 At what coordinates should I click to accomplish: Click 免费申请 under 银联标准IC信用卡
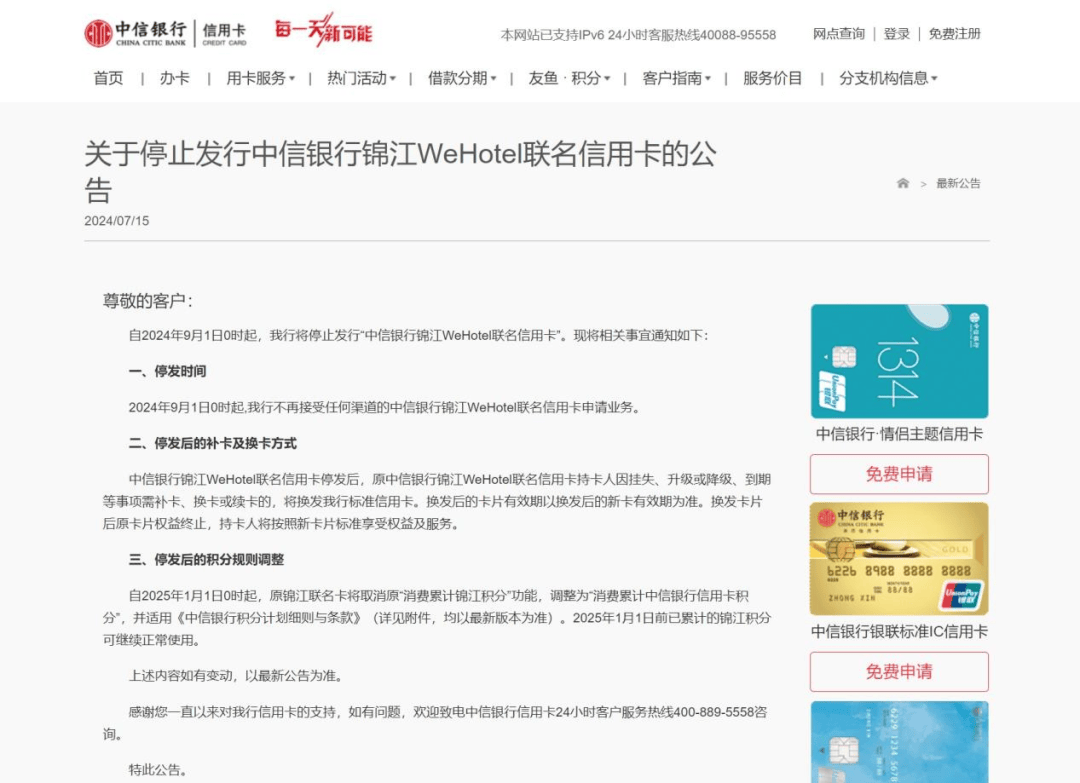pos(900,671)
